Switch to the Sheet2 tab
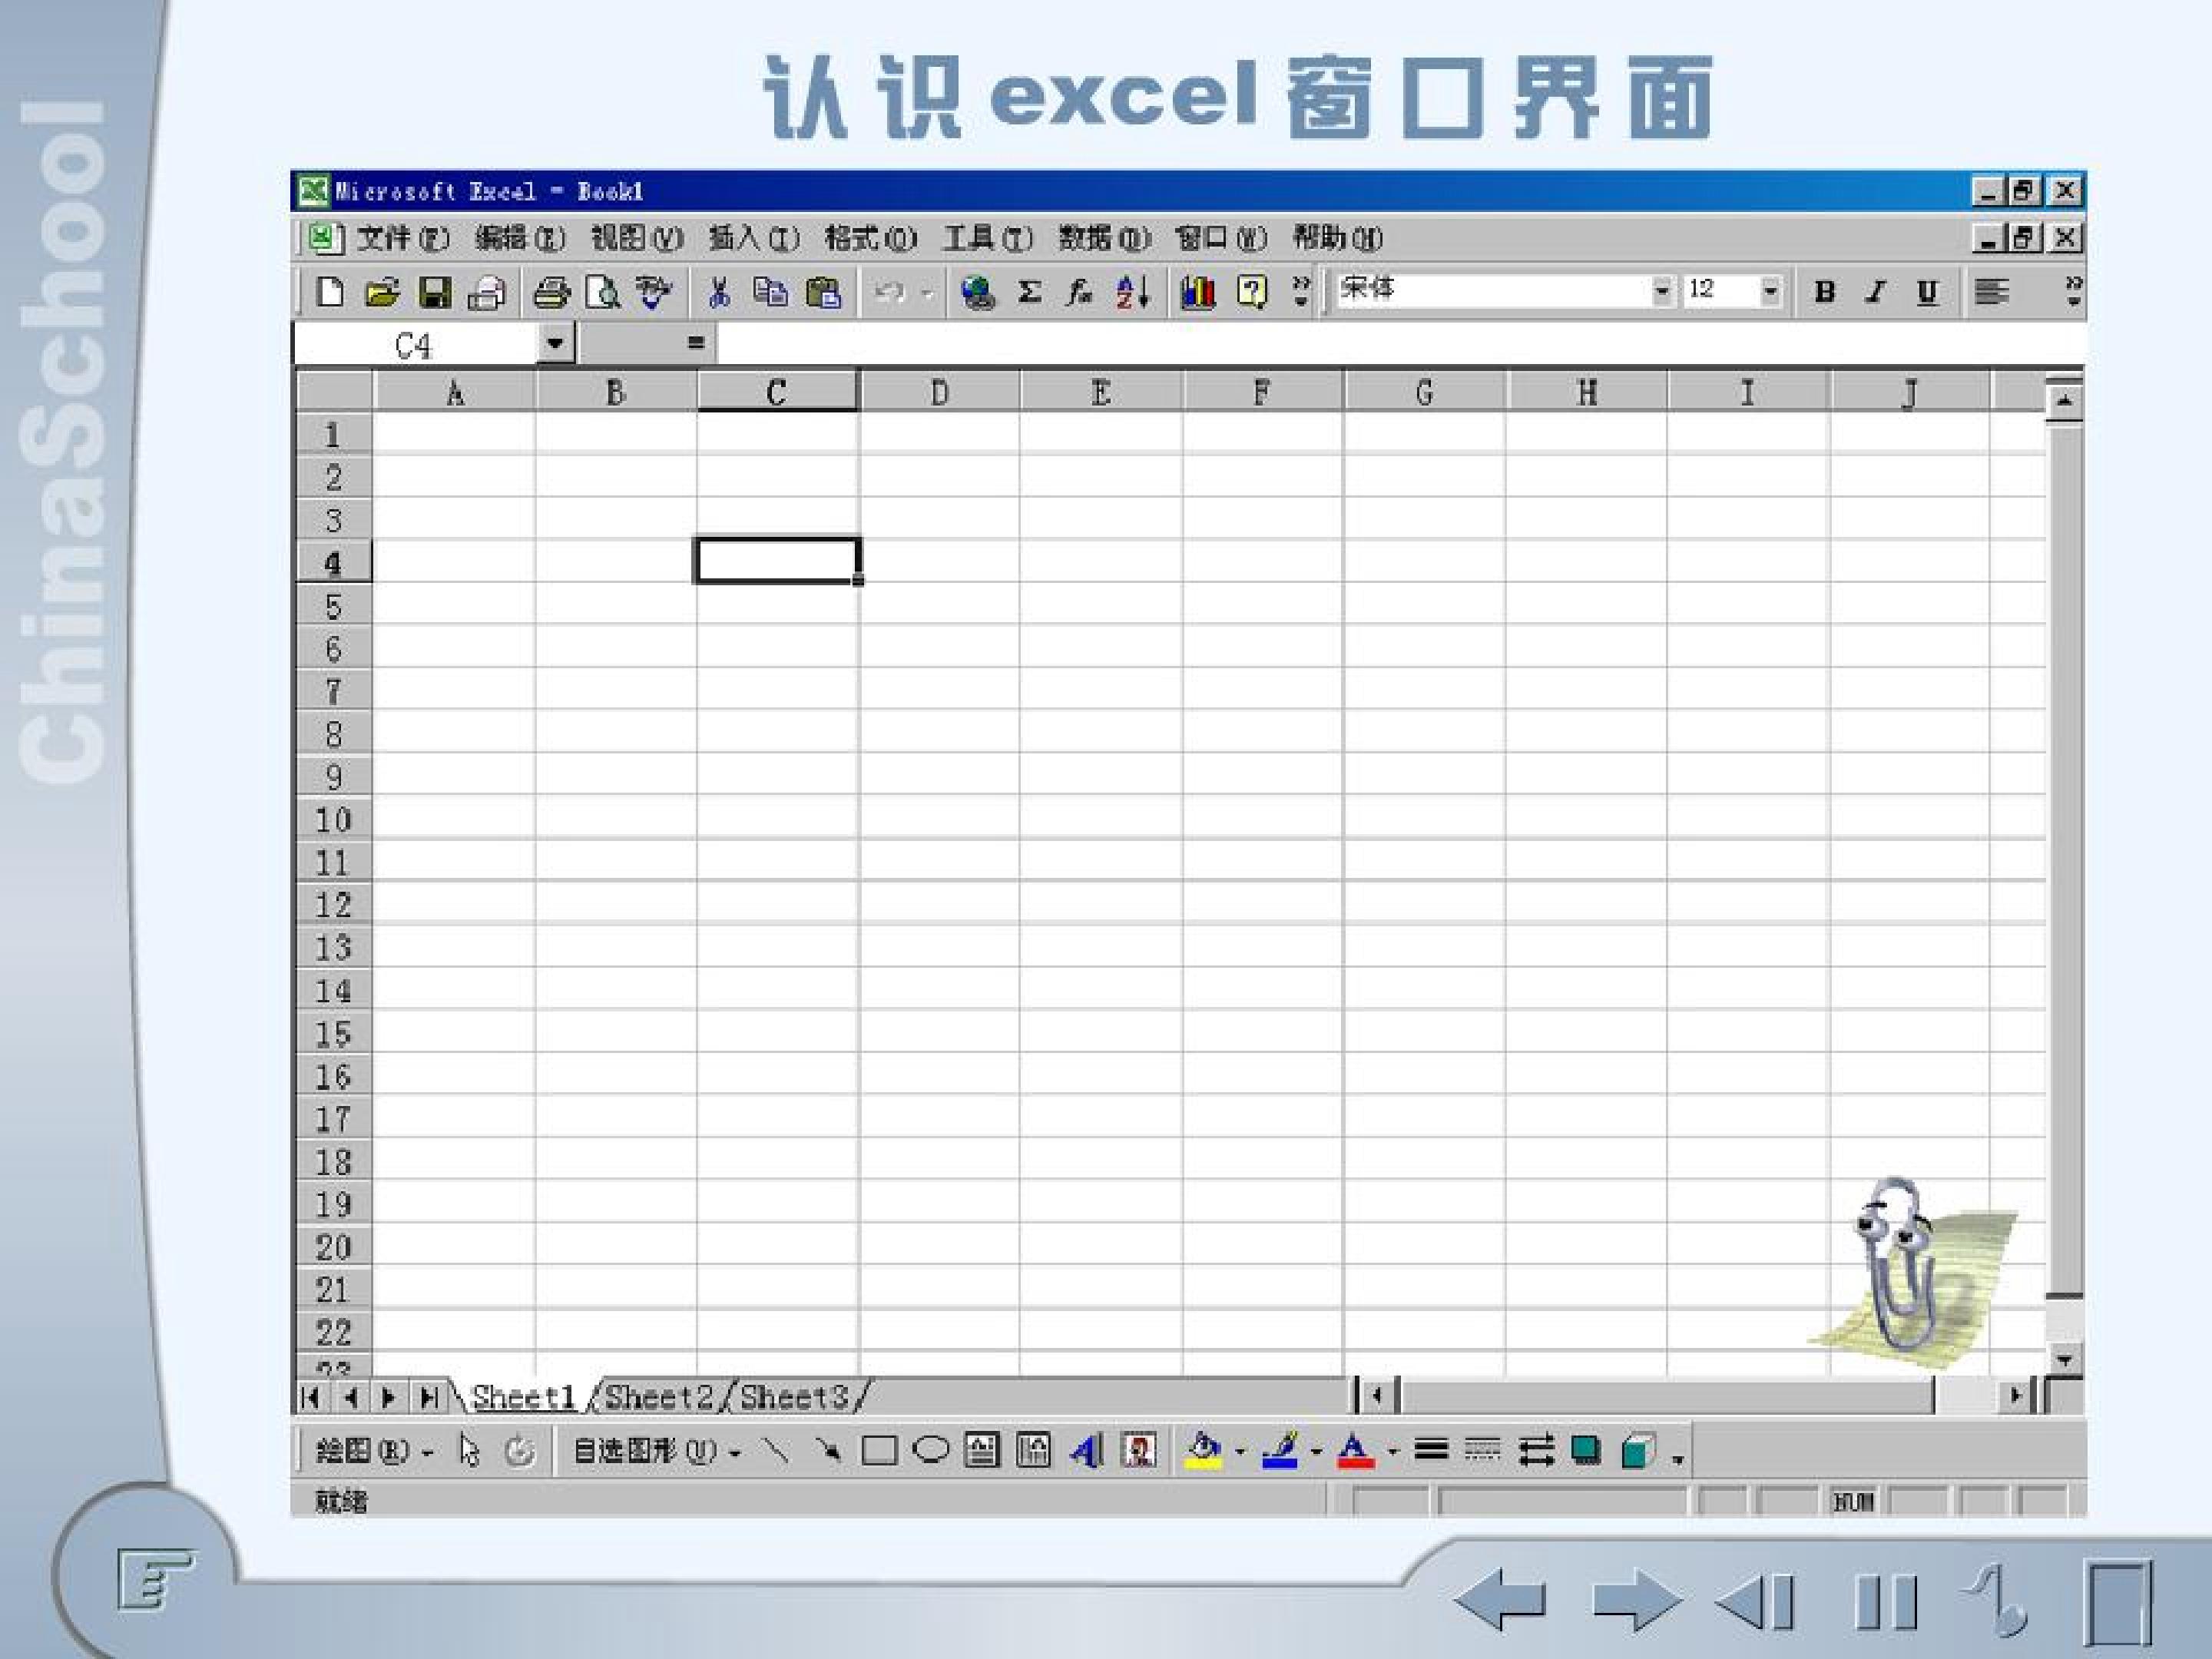 click(659, 1396)
